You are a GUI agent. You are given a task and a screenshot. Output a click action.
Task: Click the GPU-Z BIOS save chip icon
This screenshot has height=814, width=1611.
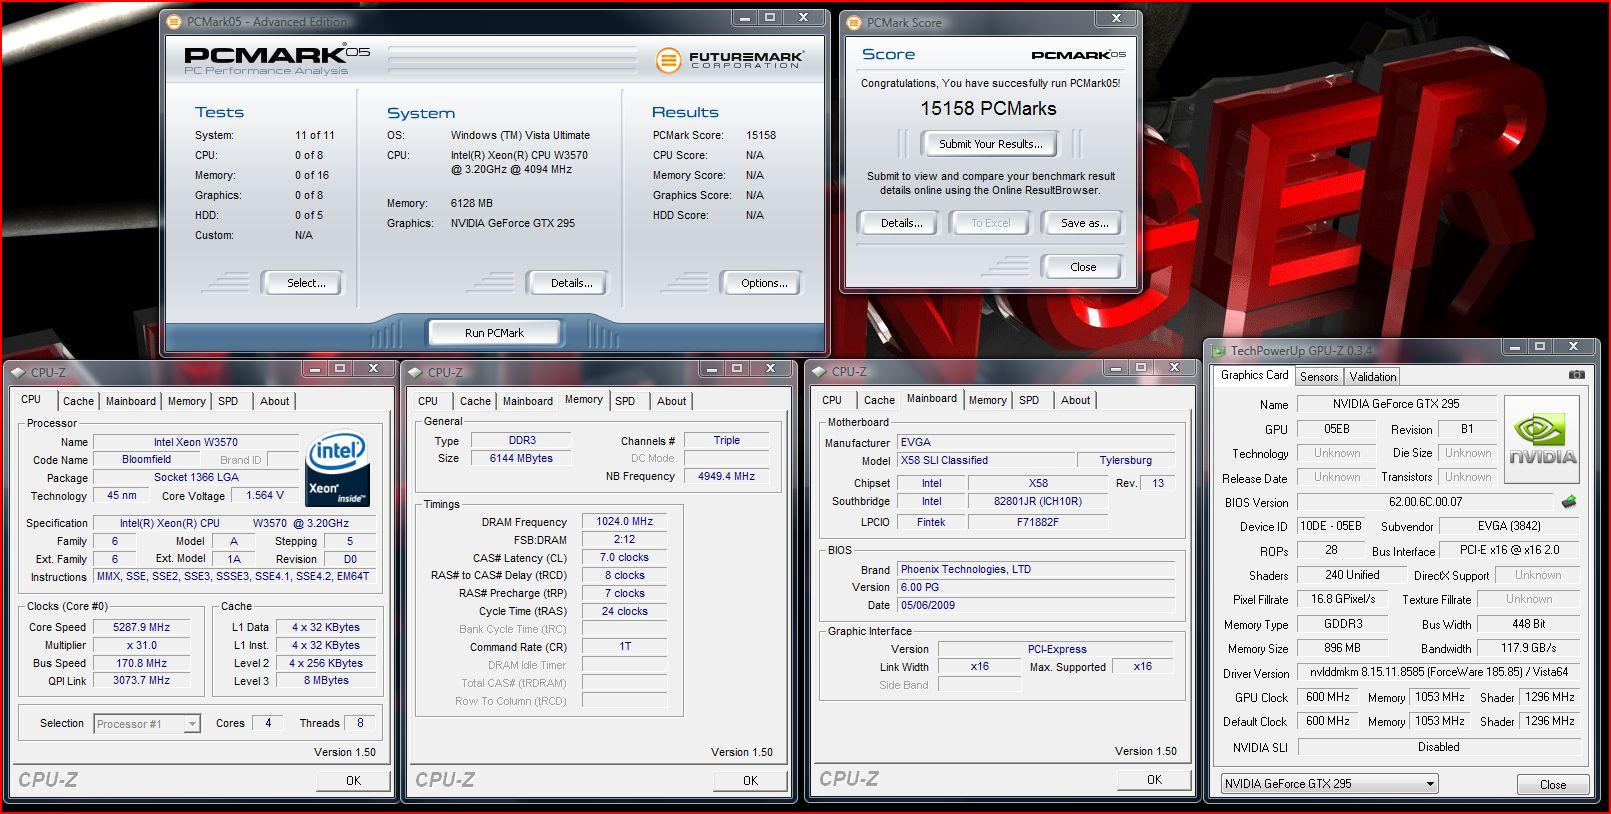point(1569,501)
